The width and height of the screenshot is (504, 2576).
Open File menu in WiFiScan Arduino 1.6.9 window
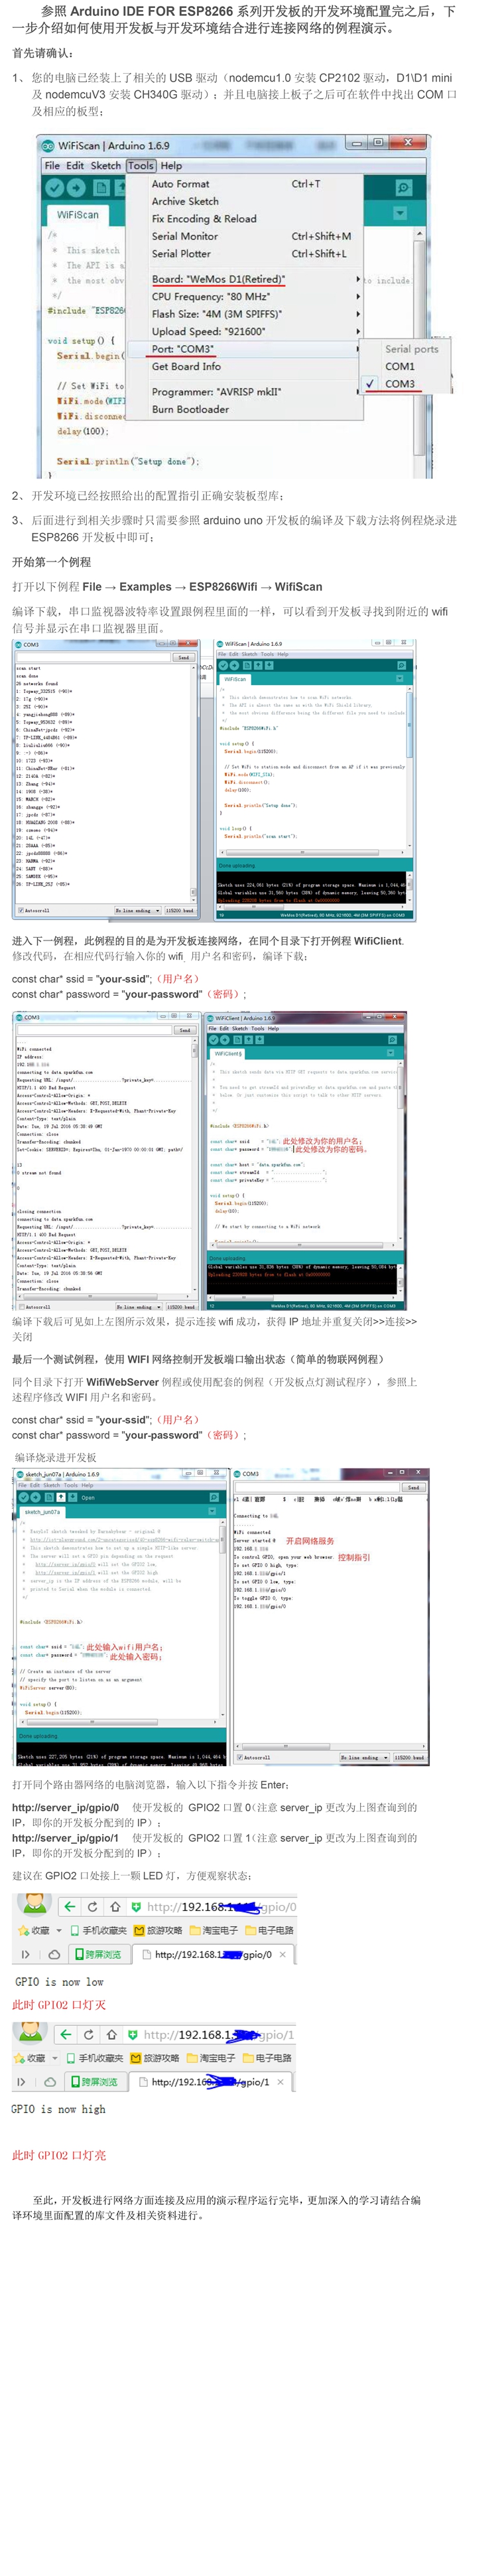(52, 166)
